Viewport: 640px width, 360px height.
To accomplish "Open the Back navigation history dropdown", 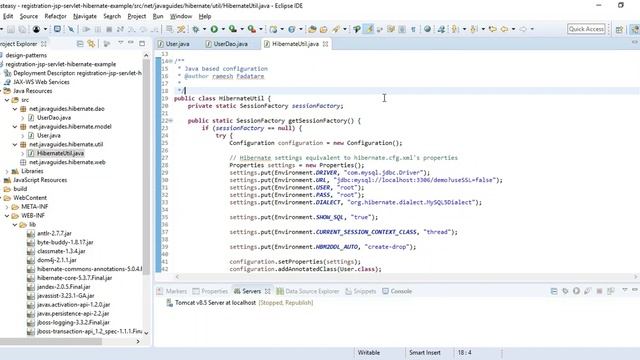I will 513,29.
